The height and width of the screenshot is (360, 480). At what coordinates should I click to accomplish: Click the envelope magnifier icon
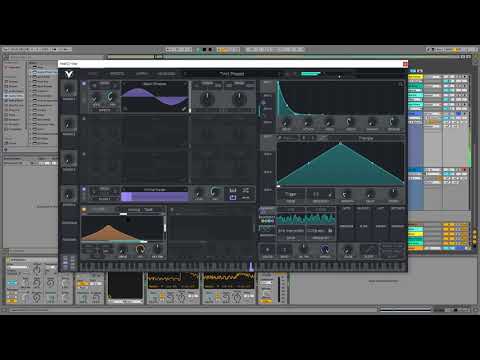click(x=401, y=84)
